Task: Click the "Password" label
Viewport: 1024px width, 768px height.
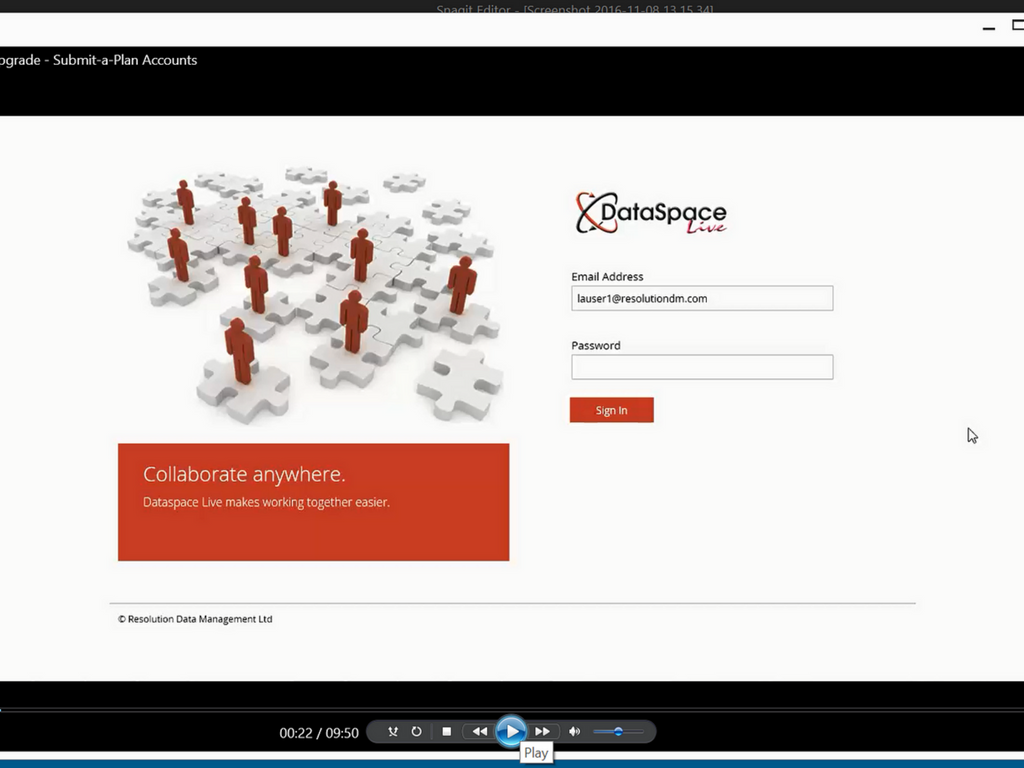Action: pos(596,345)
